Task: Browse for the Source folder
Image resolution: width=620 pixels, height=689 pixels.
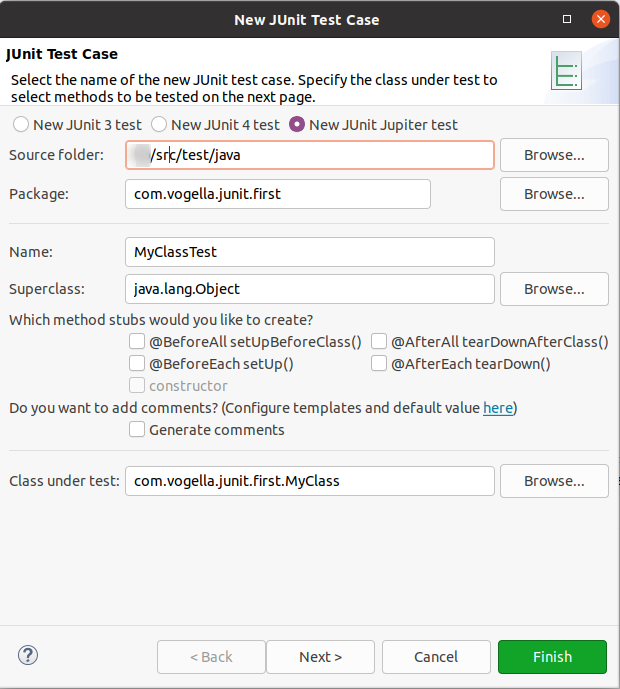Action: pos(553,155)
